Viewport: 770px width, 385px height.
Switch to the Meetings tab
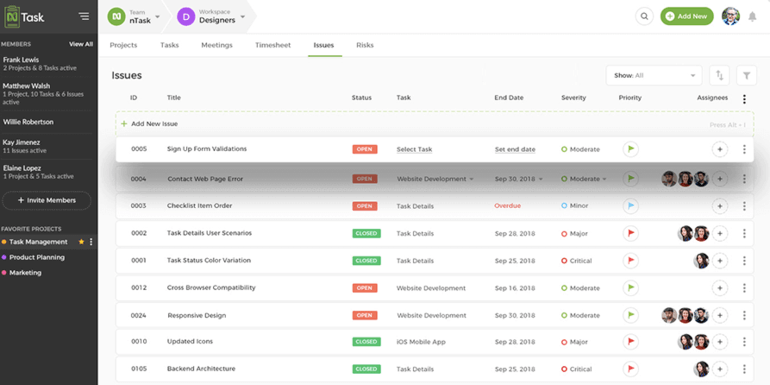pos(217,45)
